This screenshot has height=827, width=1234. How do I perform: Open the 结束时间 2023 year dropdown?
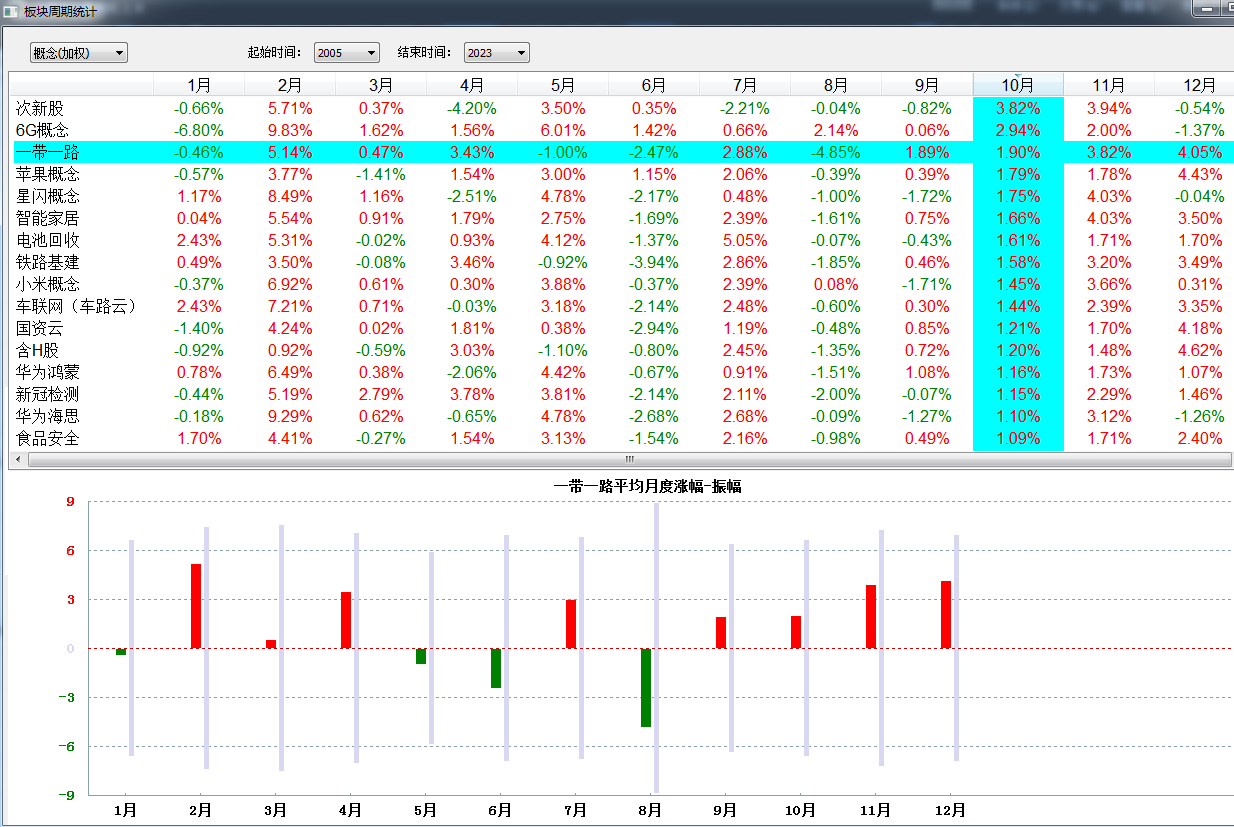pyautogui.click(x=496, y=53)
